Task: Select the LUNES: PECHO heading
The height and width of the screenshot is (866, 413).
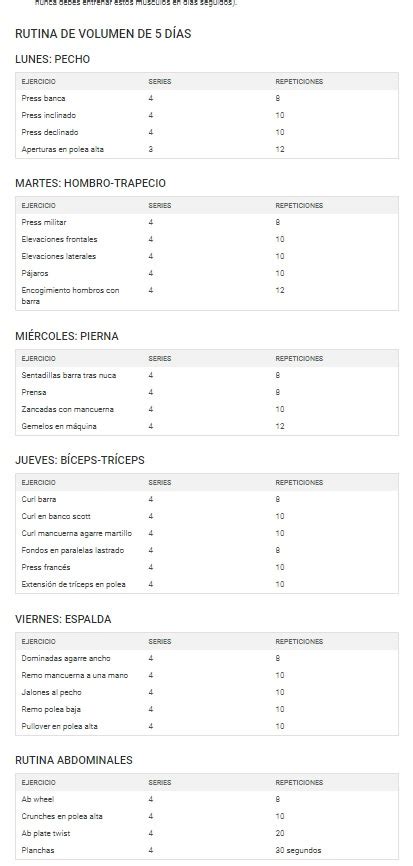Action: point(52,59)
